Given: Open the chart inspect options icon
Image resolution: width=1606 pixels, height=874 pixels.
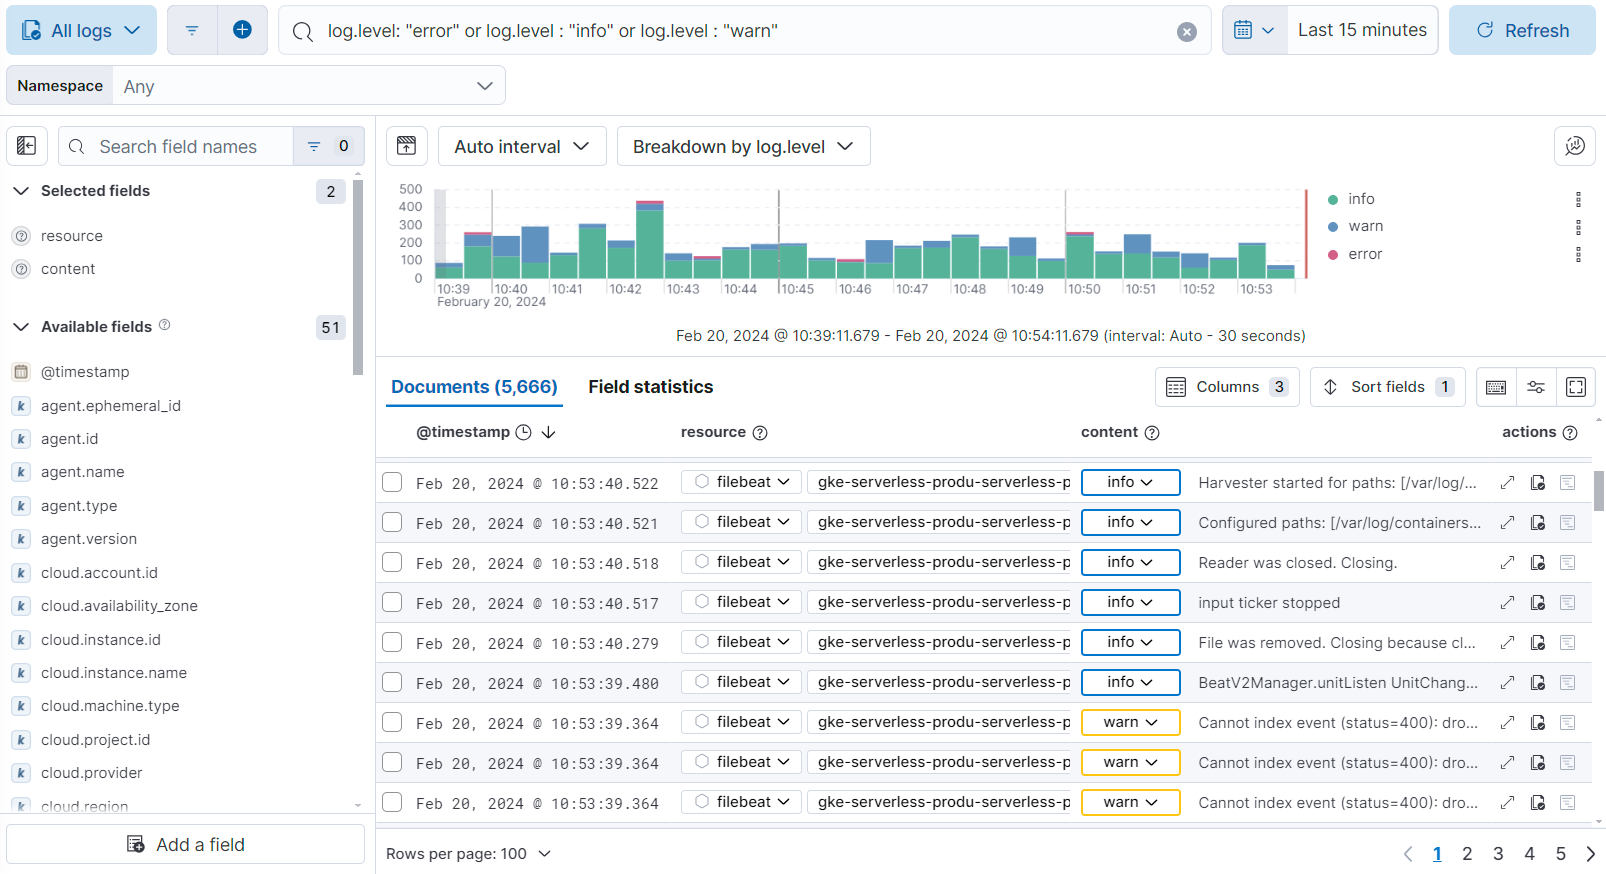Looking at the screenshot, I should [x=1574, y=146].
